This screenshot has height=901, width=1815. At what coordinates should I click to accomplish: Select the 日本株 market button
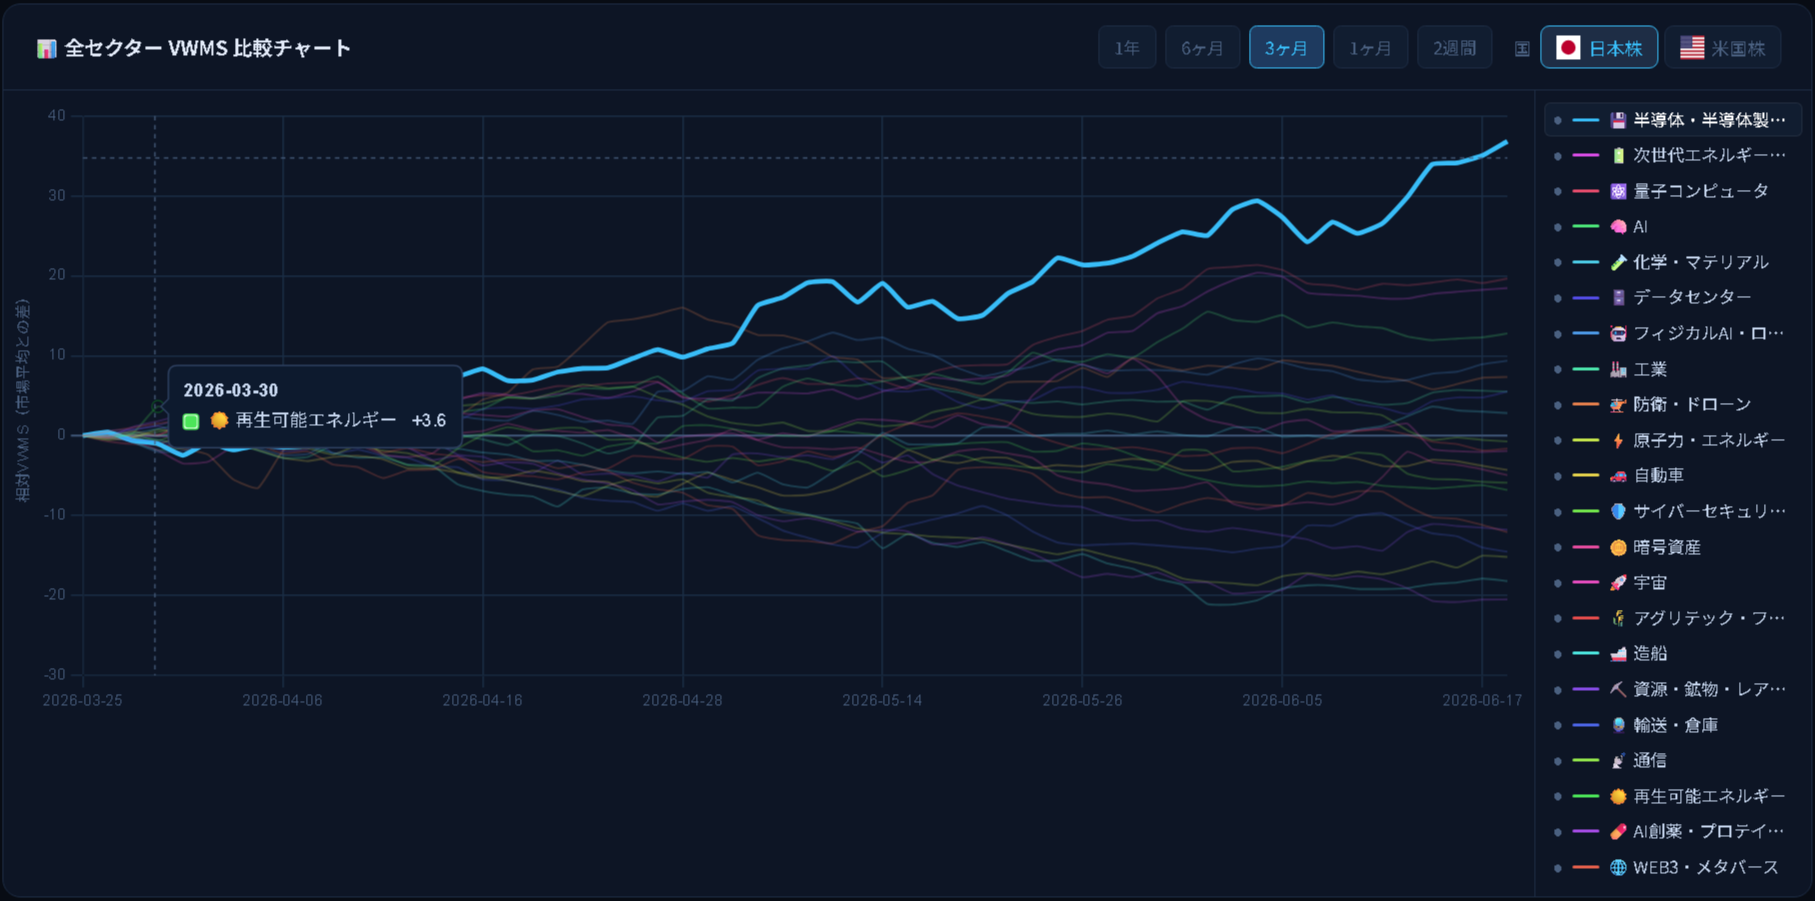click(1599, 48)
